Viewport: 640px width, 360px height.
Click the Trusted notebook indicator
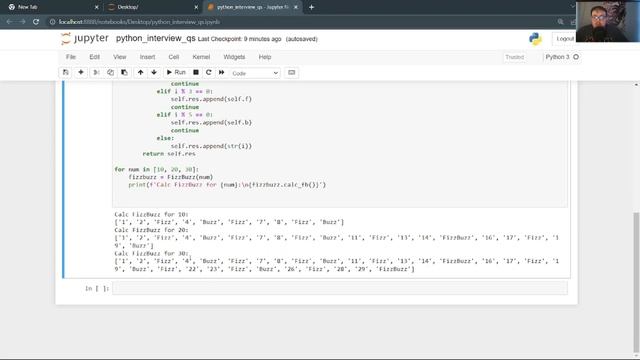(514, 57)
